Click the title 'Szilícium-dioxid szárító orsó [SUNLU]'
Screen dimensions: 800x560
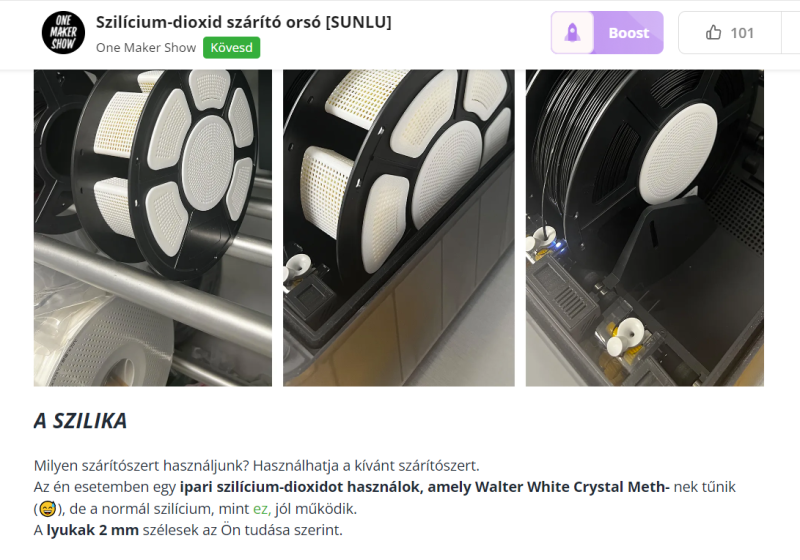click(x=243, y=22)
